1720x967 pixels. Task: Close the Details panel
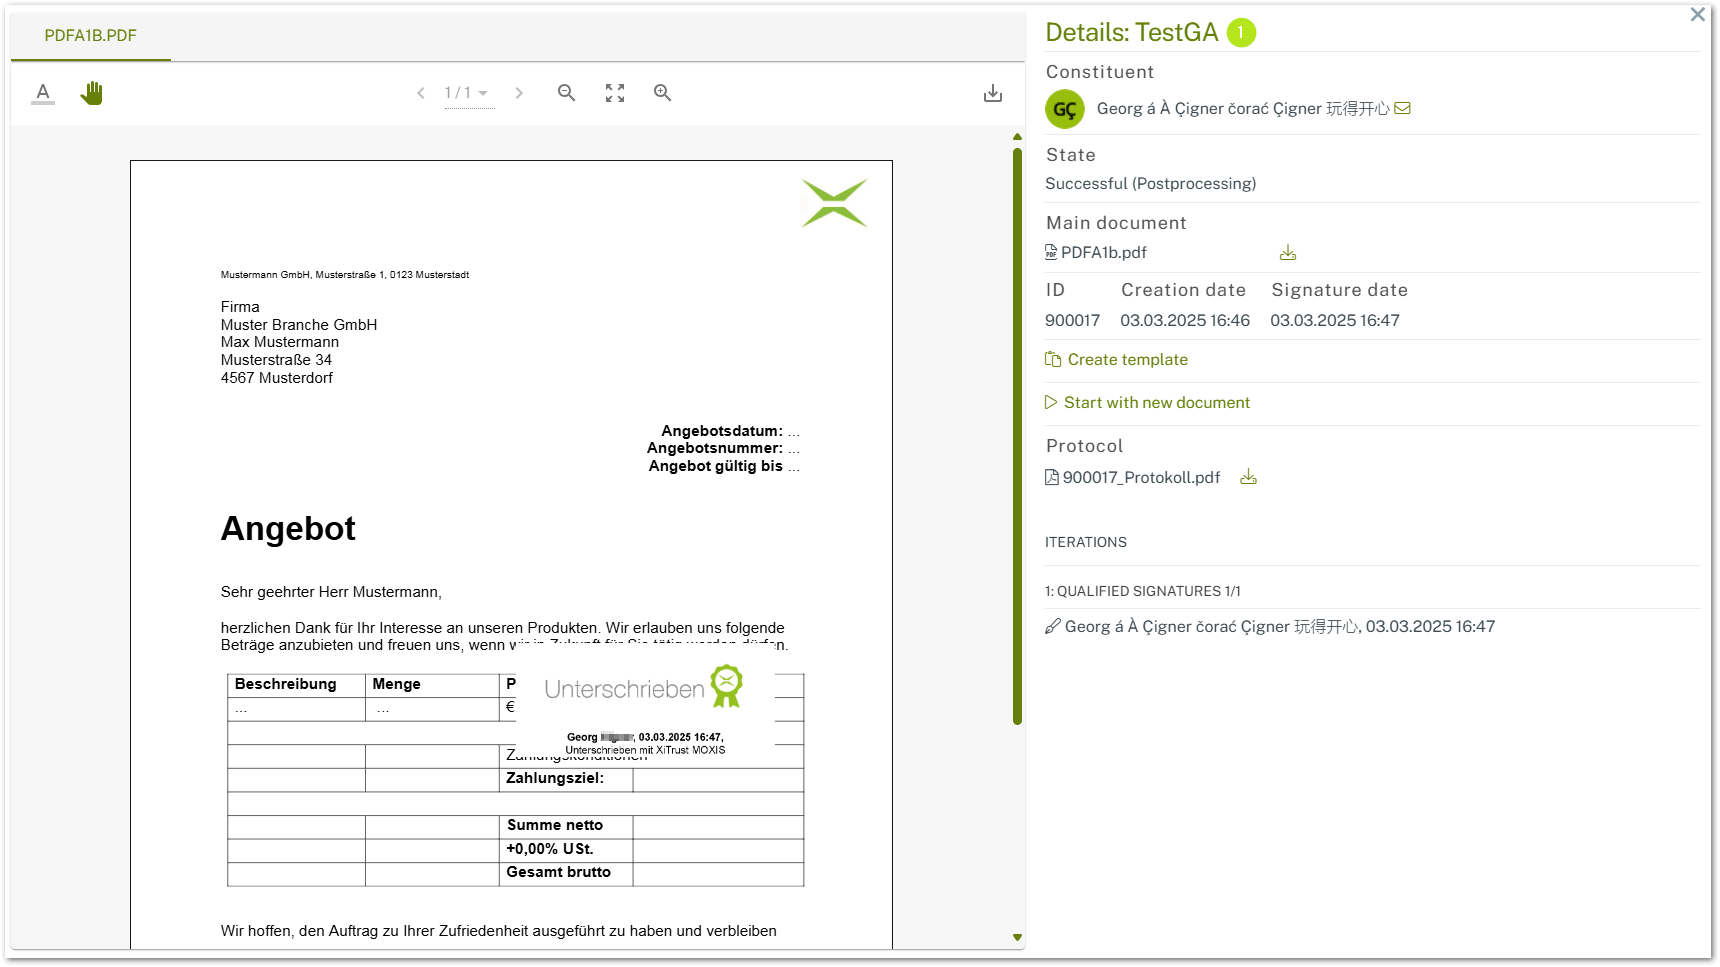tap(1697, 15)
